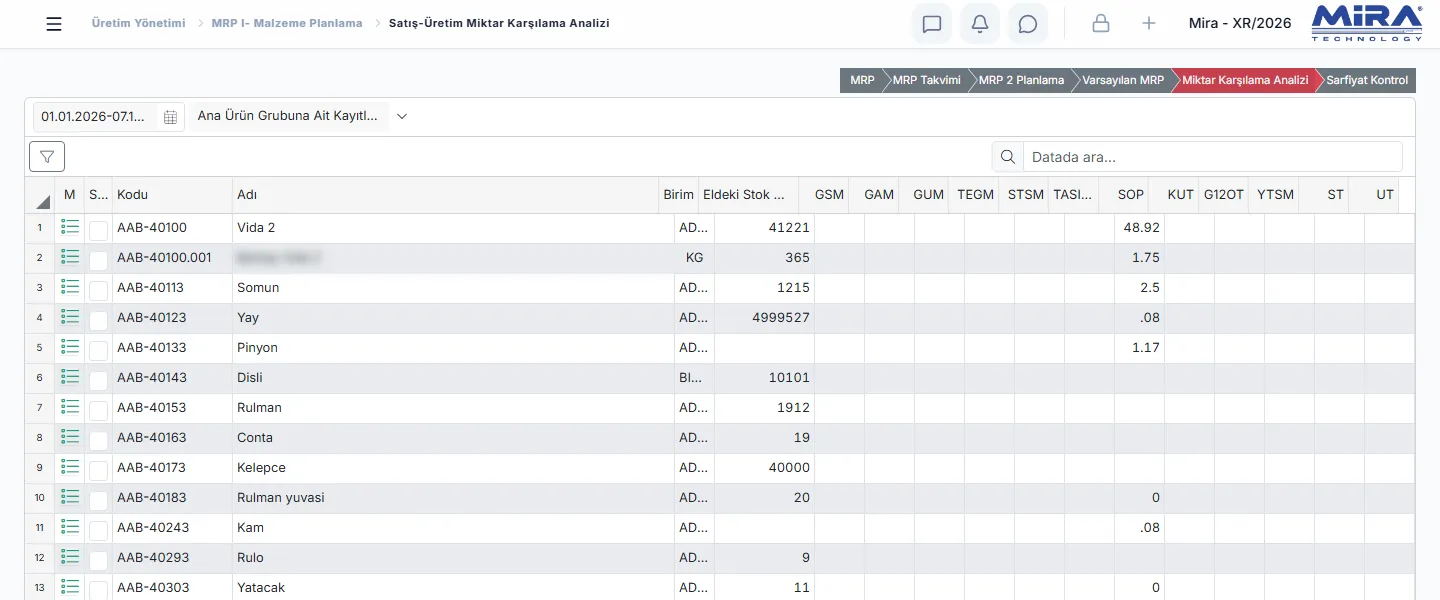1440x600 pixels.
Task: Tick the checkbox for Vida 2 row
Action: click(x=98, y=230)
